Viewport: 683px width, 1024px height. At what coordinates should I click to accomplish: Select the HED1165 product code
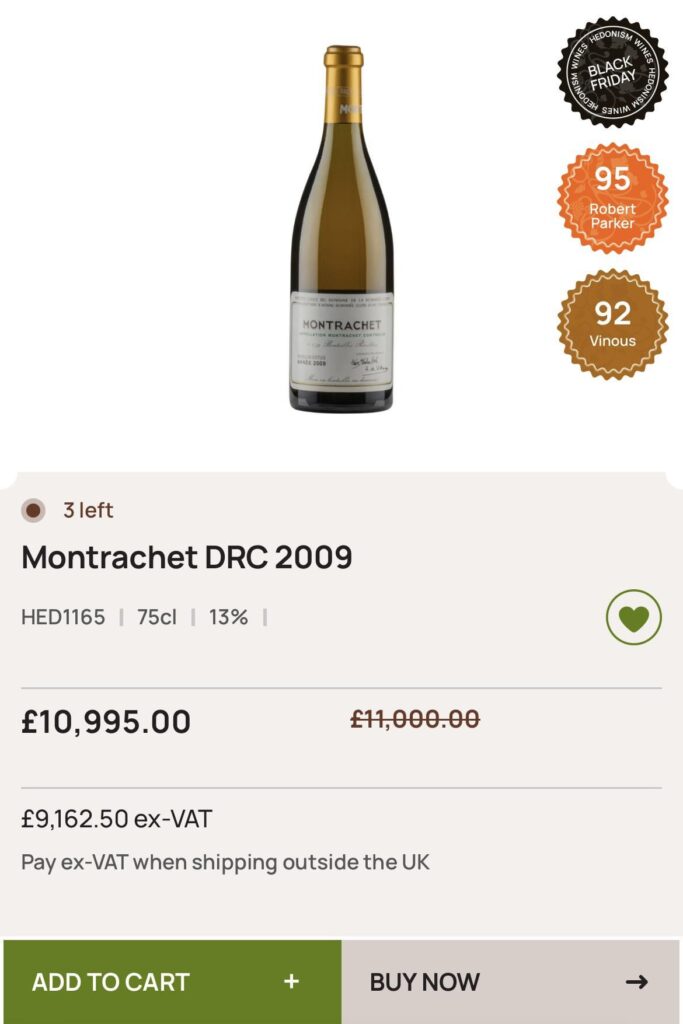pos(63,617)
